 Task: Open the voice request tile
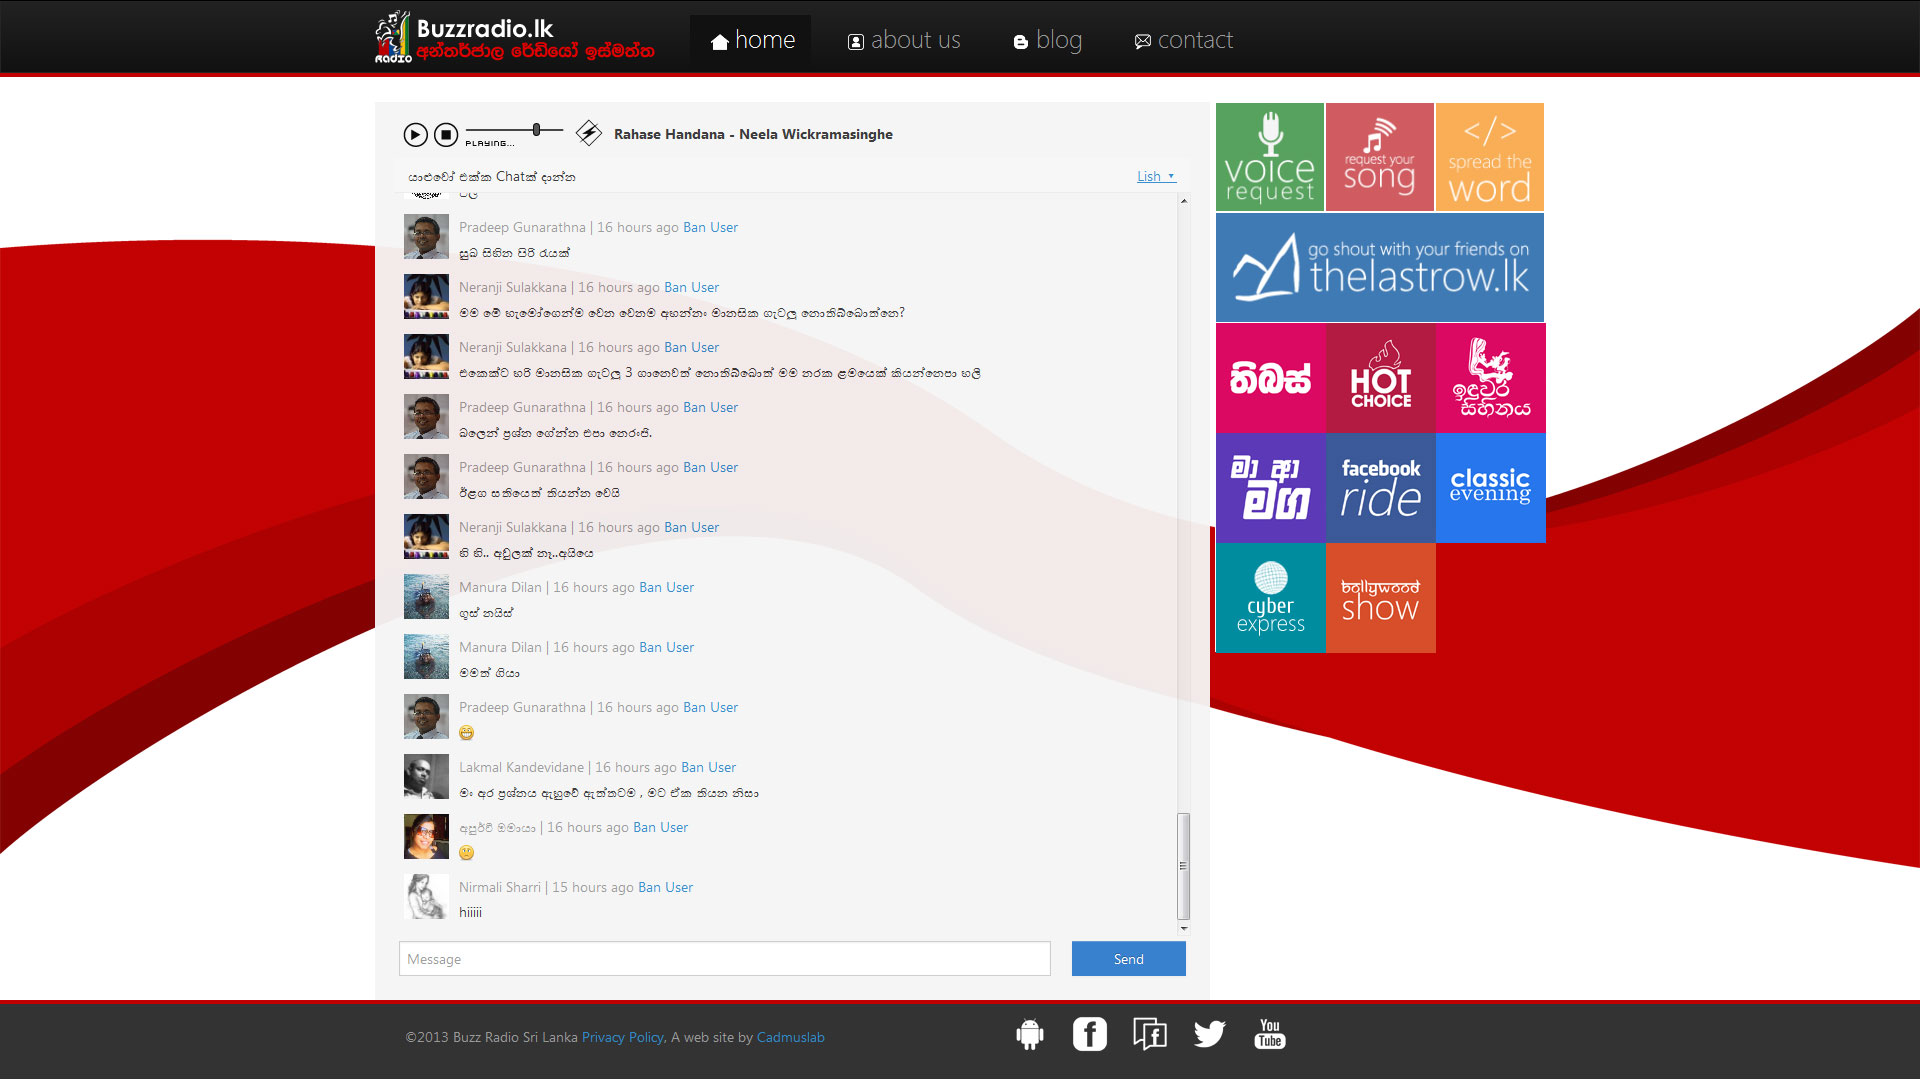click(1270, 158)
